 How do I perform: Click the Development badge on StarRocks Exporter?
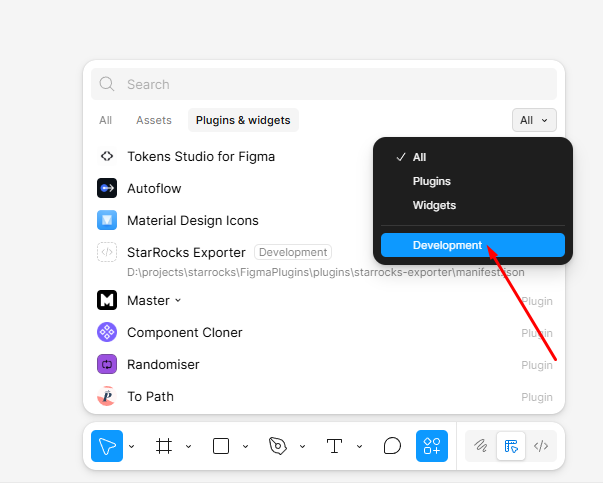[x=293, y=252]
